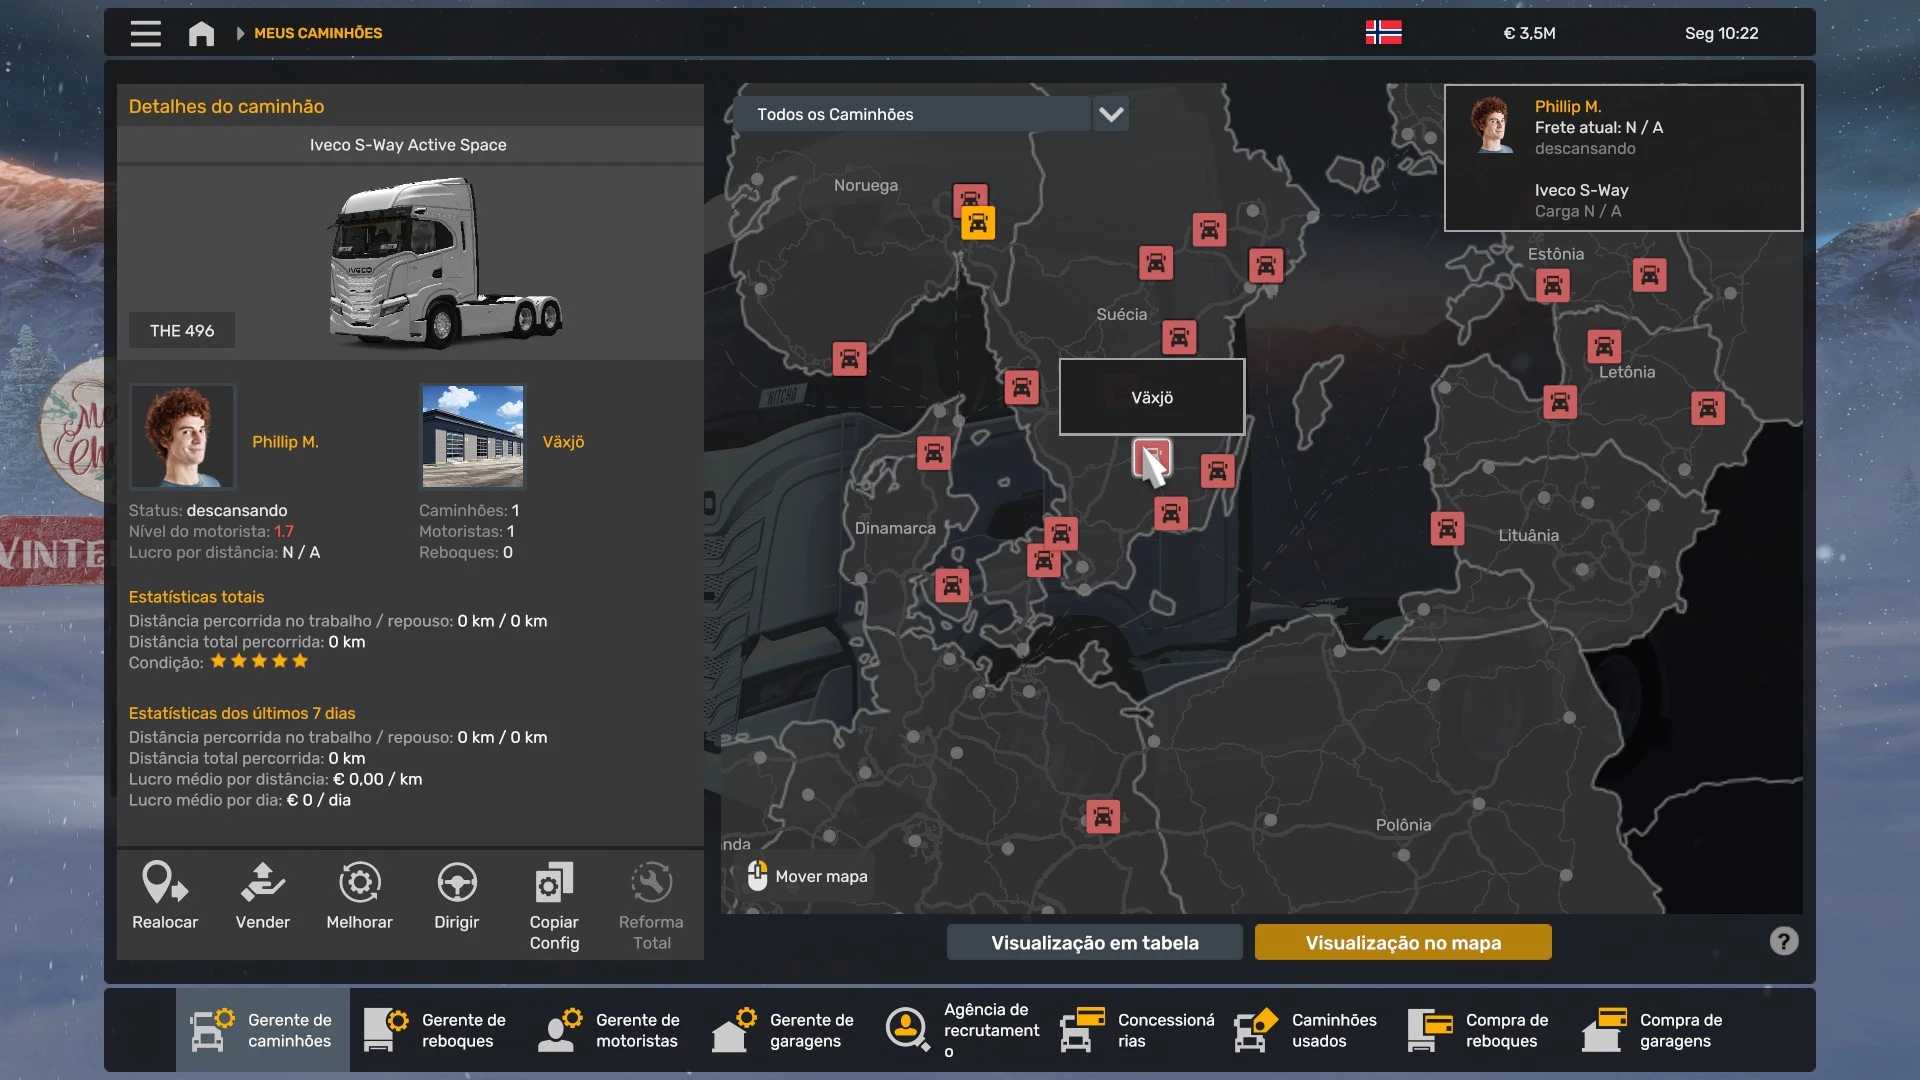The height and width of the screenshot is (1080, 1920).
Task: Open the help question mark icon
Action: tap(1783, 941)
